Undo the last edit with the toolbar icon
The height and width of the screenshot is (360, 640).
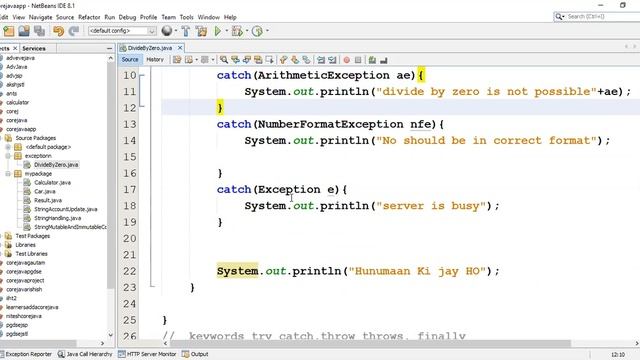coord(58,31)
